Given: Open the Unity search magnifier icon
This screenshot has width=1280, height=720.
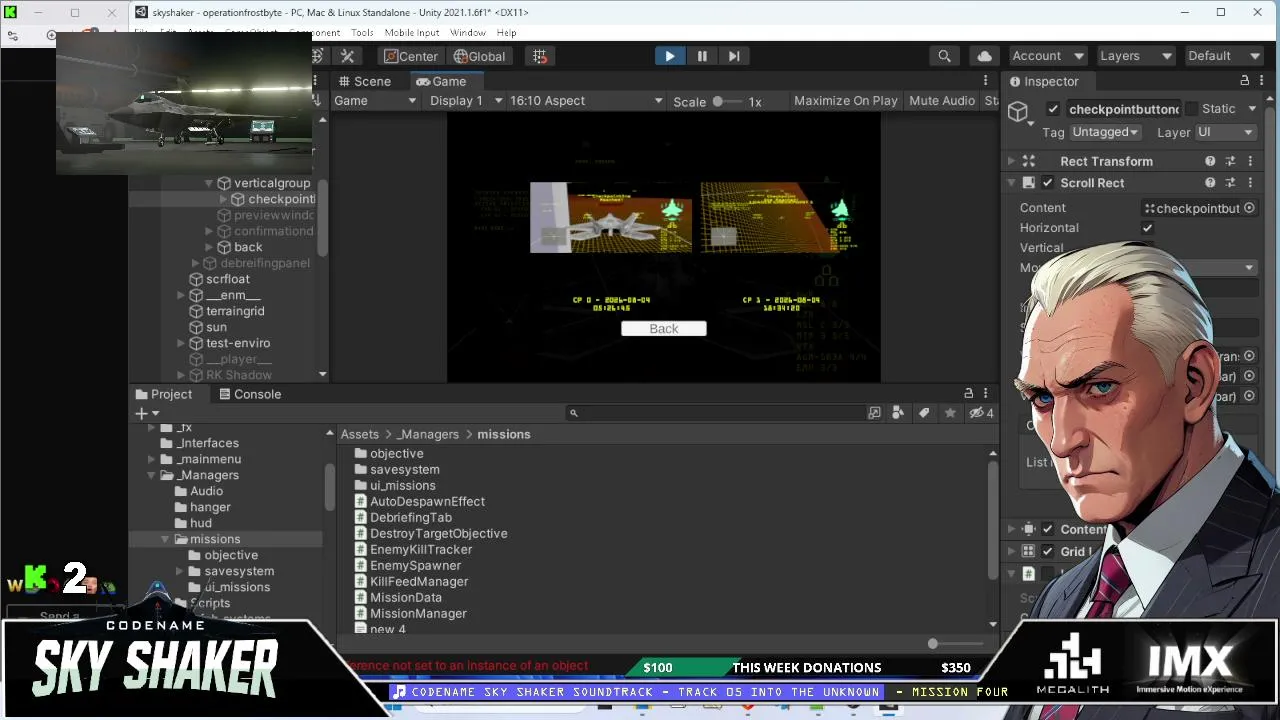Looking at the screenshot, I should (x=944, y=56).
